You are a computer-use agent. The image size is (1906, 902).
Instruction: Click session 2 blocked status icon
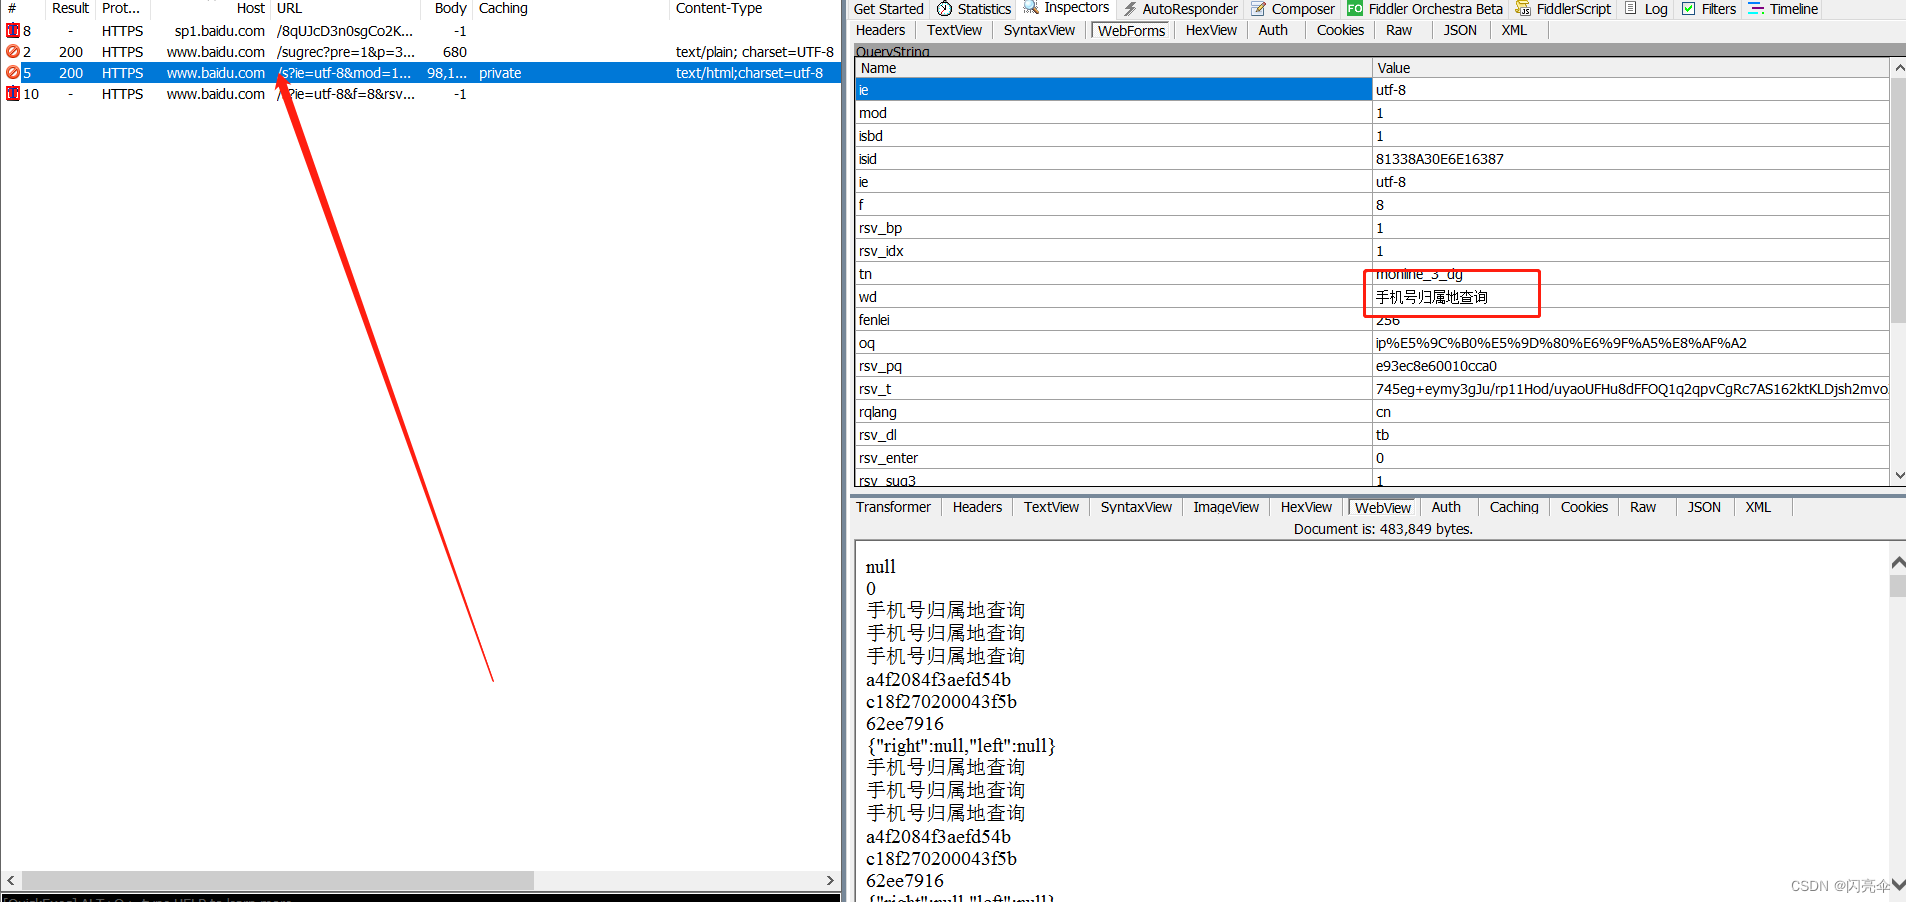tap(13, 52)
